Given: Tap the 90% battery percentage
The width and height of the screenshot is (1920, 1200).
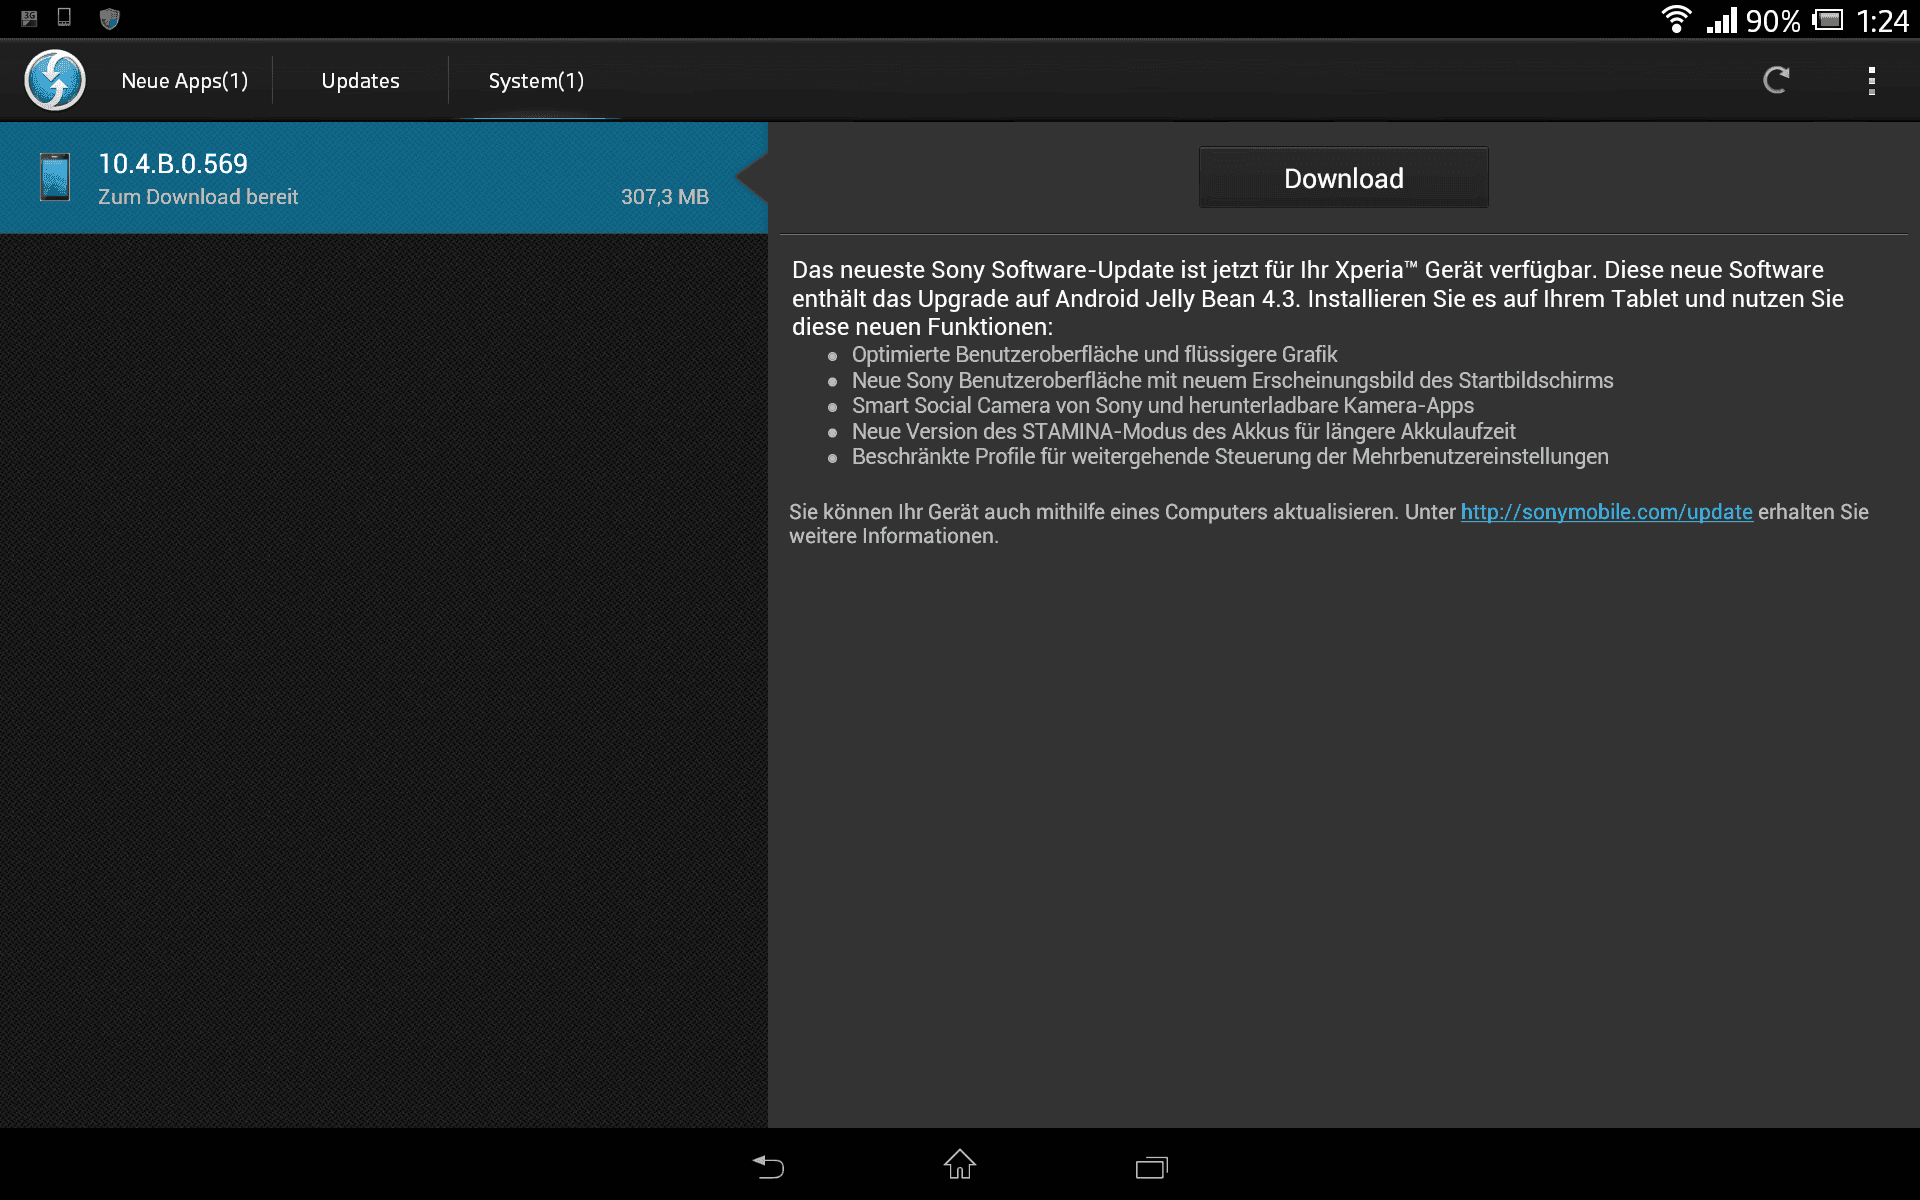Looking at the screenshot, I should (x=1773, y=20).
